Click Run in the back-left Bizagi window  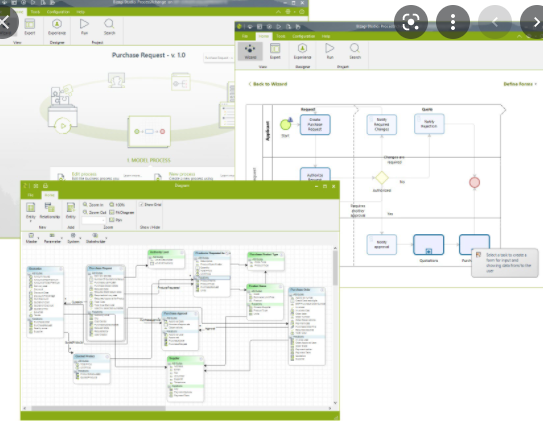click(84, 27)
